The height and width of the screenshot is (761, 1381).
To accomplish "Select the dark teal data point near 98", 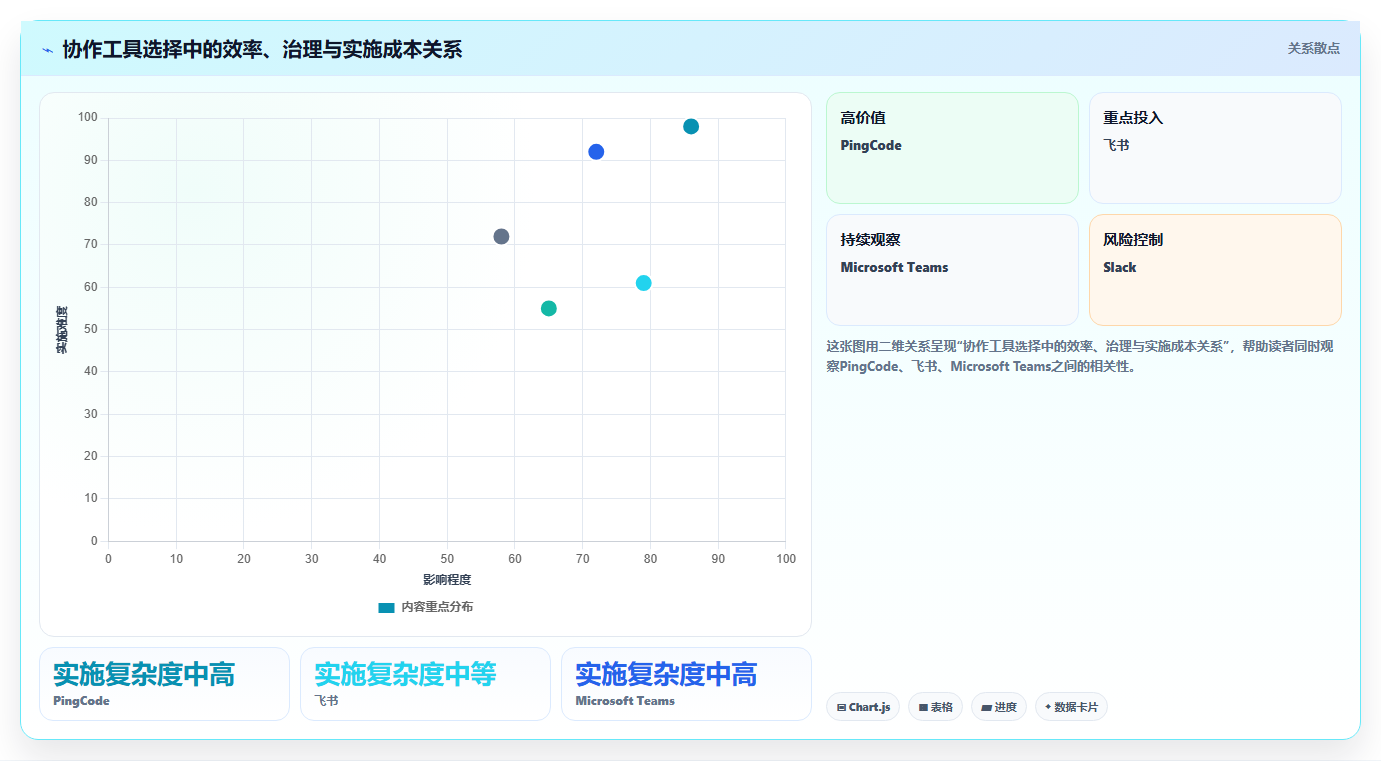I will (691, 126).
